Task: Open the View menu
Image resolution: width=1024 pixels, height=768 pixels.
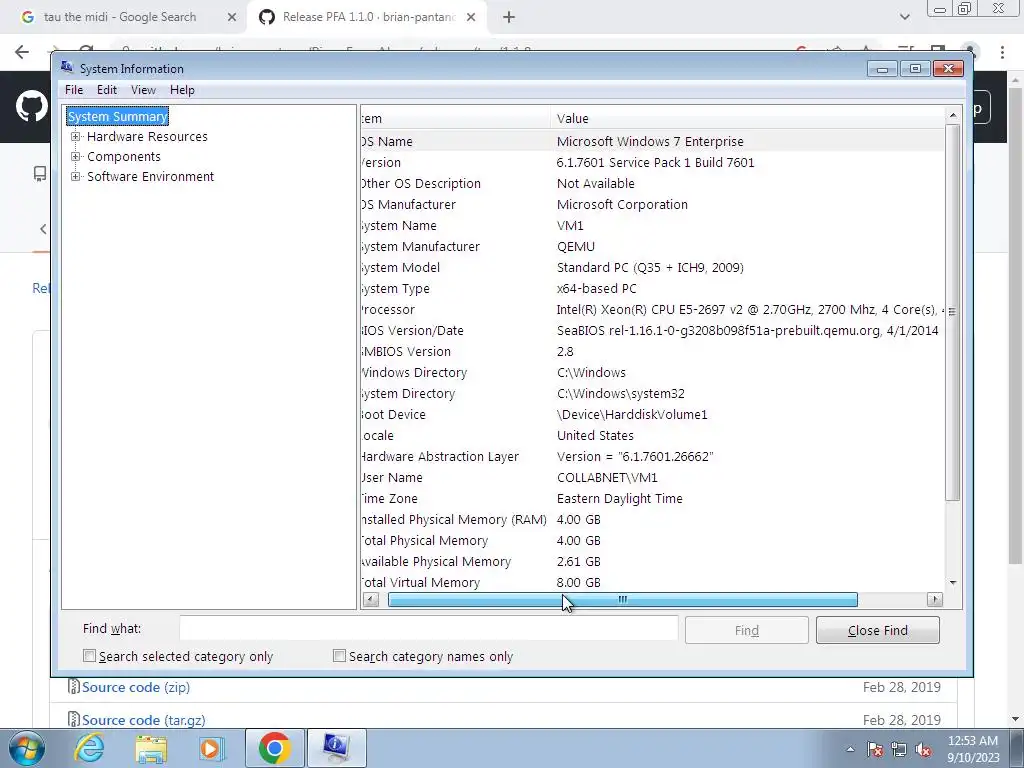Action: click(143, 90)
